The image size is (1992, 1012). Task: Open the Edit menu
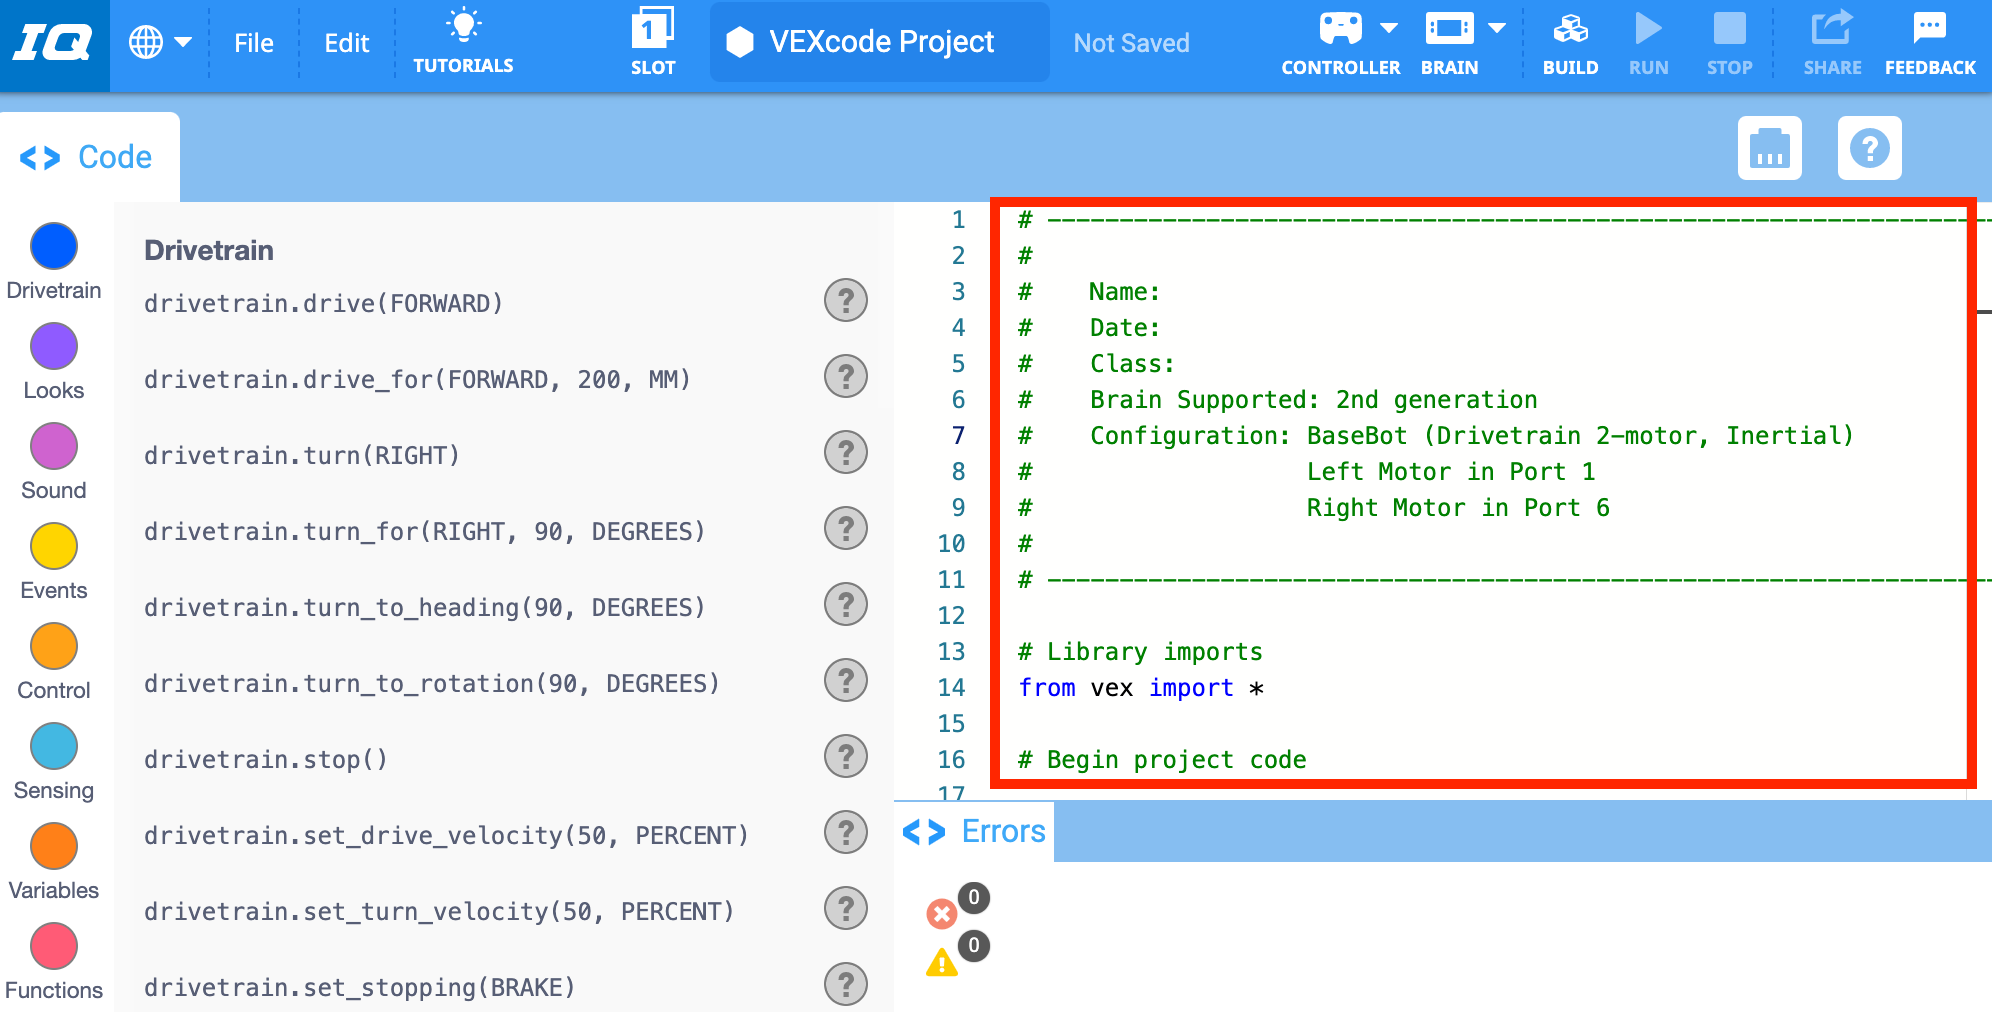346,42
